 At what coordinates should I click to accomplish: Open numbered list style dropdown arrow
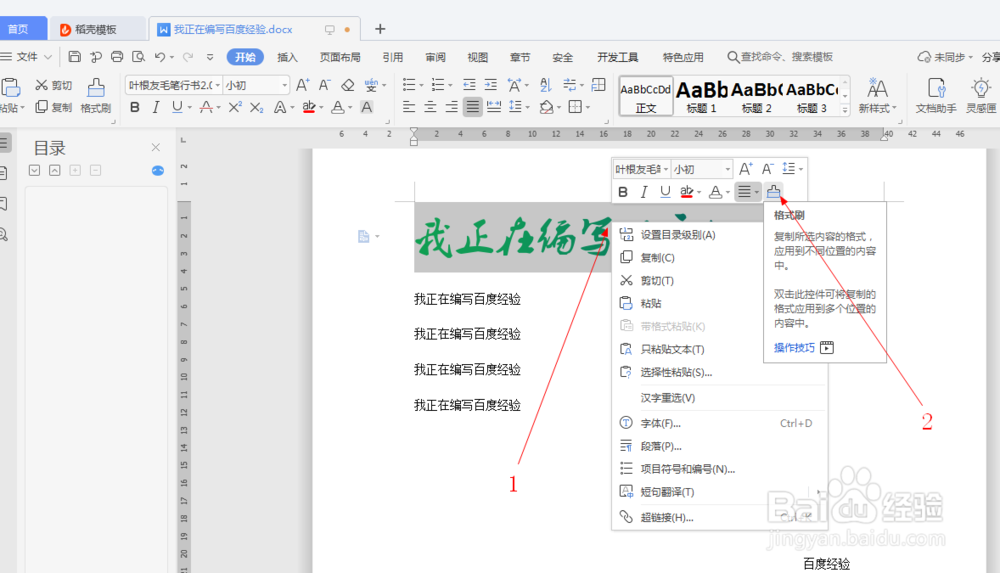(450, 86)
